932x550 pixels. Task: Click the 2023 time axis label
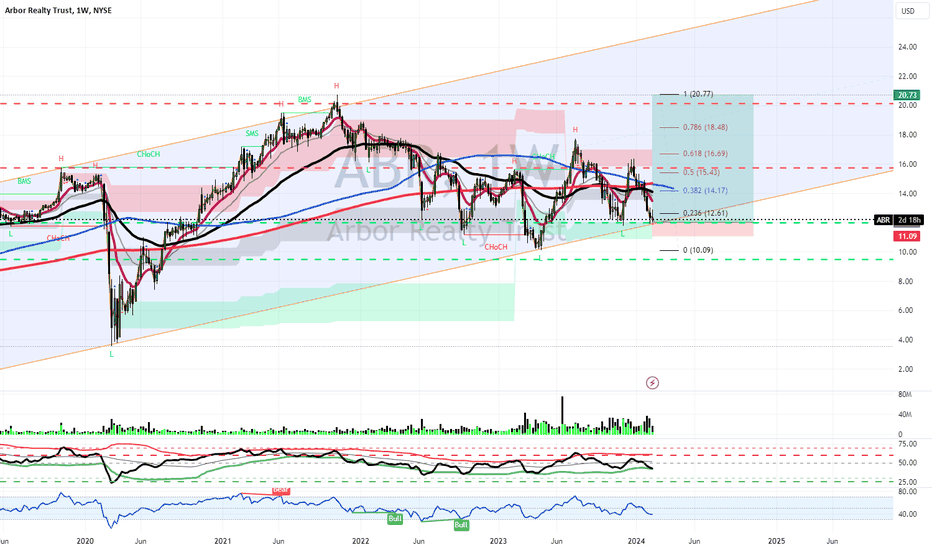pos(498,542)
